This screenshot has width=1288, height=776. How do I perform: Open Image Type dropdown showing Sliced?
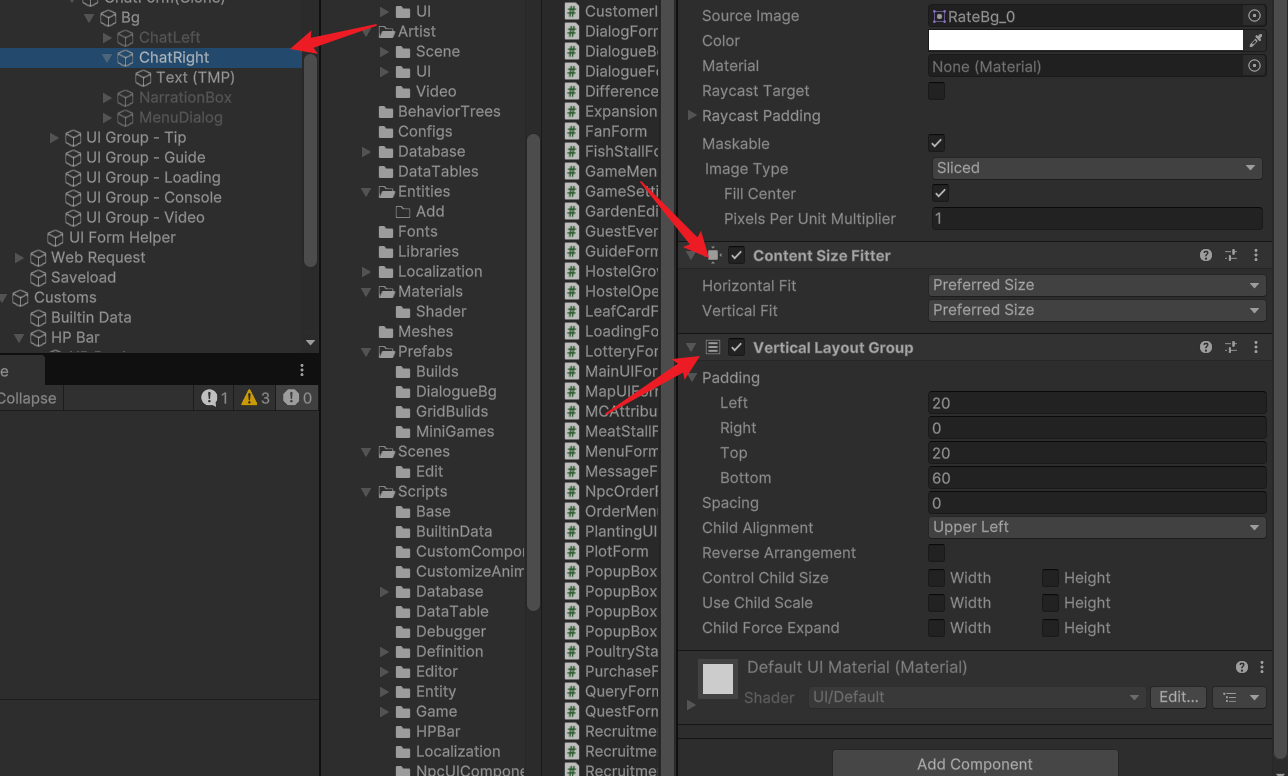[1097, 169]
